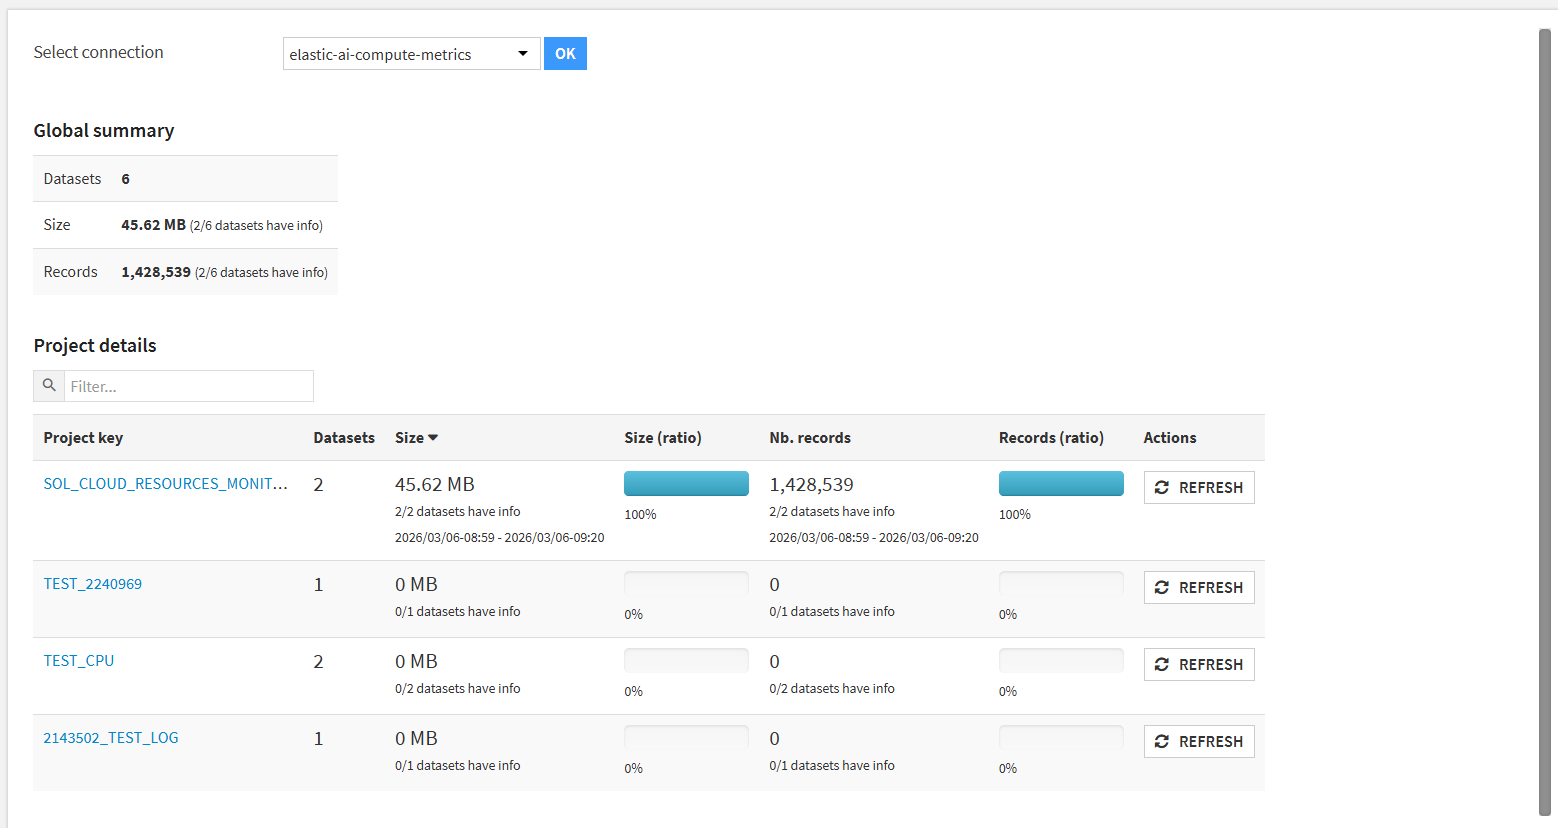The height and width of the screenshot is (828, 1558).
Task: Select the 45.62 MB global size value
Action: tap(153, 225)
